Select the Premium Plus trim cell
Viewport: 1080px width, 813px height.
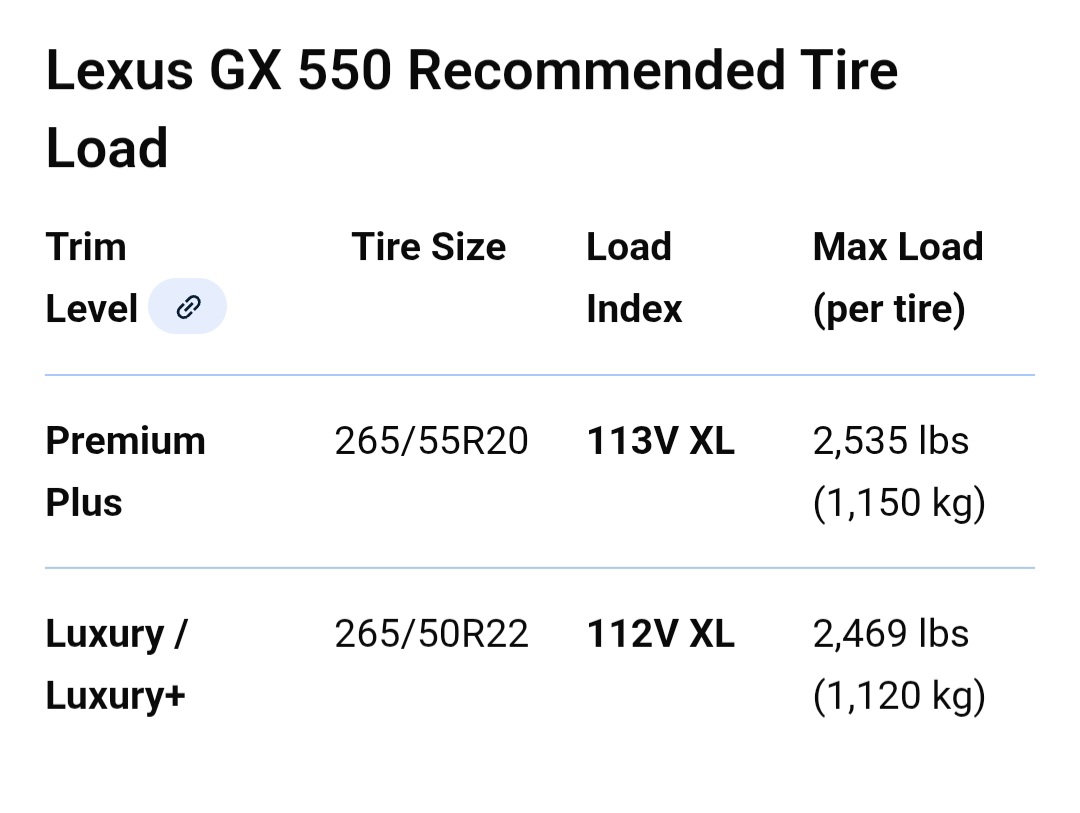click(x=125, y=471)
